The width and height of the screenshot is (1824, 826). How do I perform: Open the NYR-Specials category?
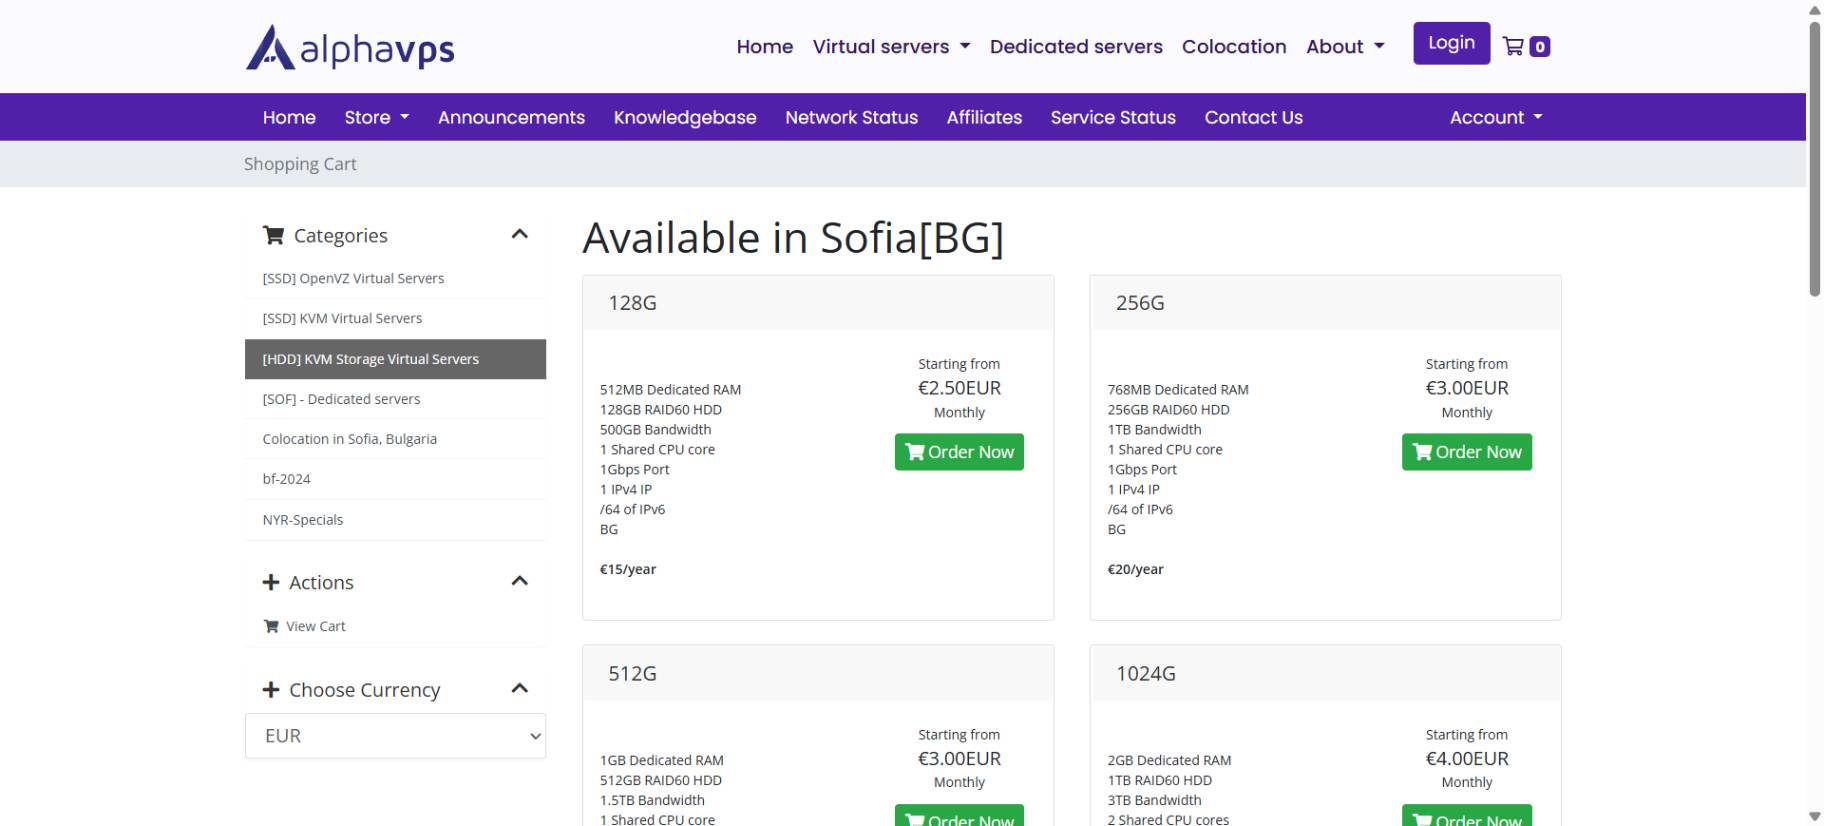[395, 520]
